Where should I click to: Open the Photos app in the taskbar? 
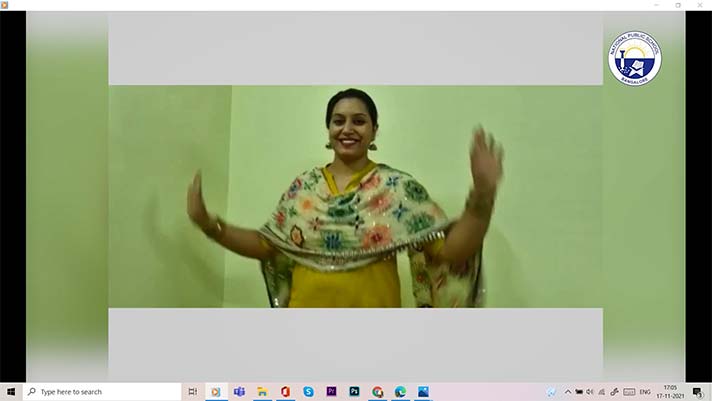(x=423, y=392)
